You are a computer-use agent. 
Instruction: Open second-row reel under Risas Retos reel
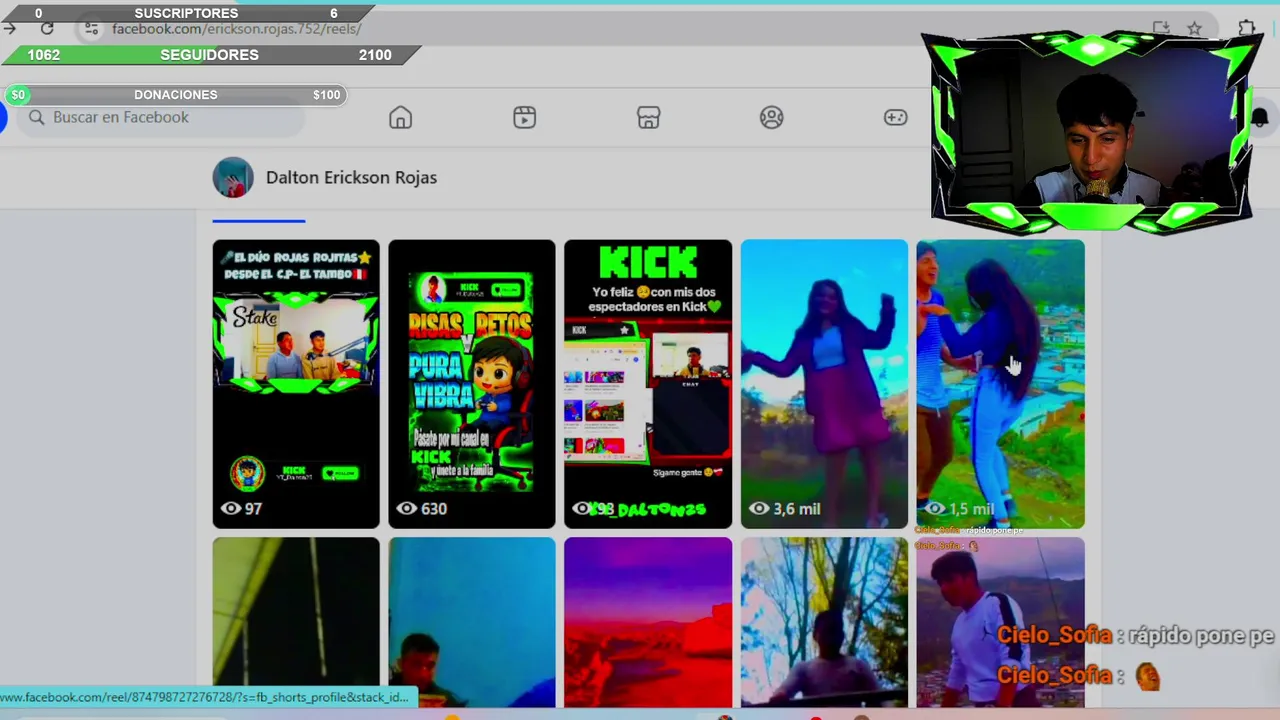(471, 622)
